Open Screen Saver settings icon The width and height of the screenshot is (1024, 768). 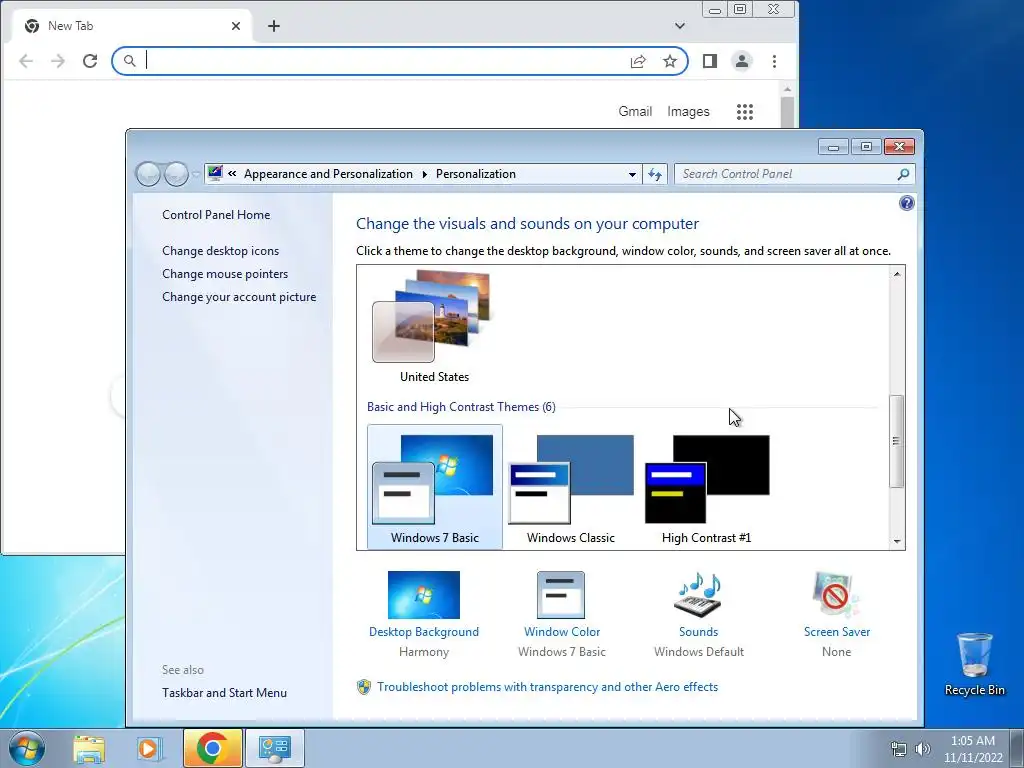click(836, 595)
